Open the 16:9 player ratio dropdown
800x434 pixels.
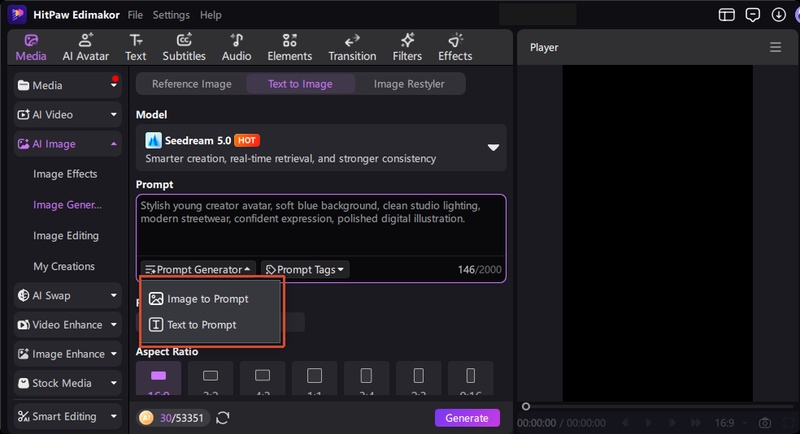click(730, 423)
